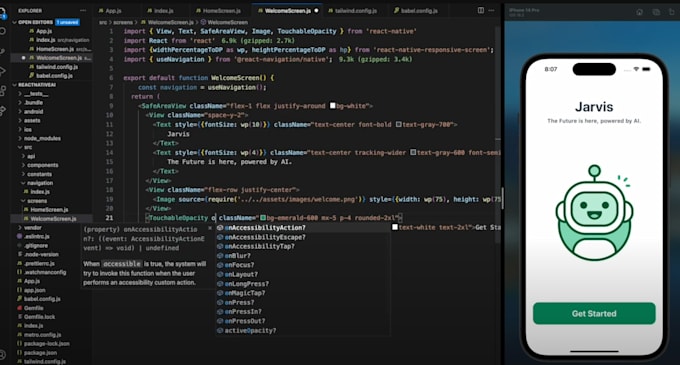
Task: Collapse the OPEN EDITORS section
Action: click(15, 22)
